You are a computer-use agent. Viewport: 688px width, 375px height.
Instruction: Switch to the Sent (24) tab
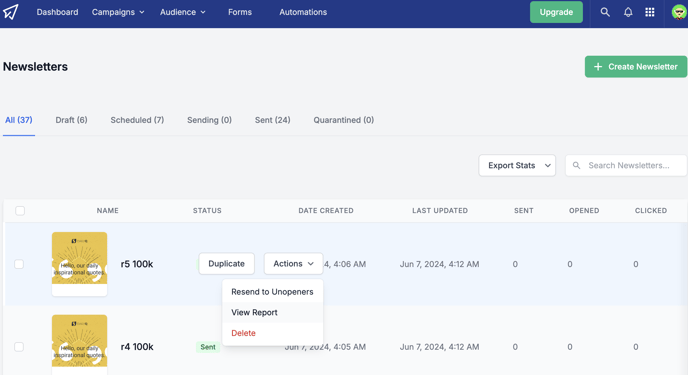point(272,120)
